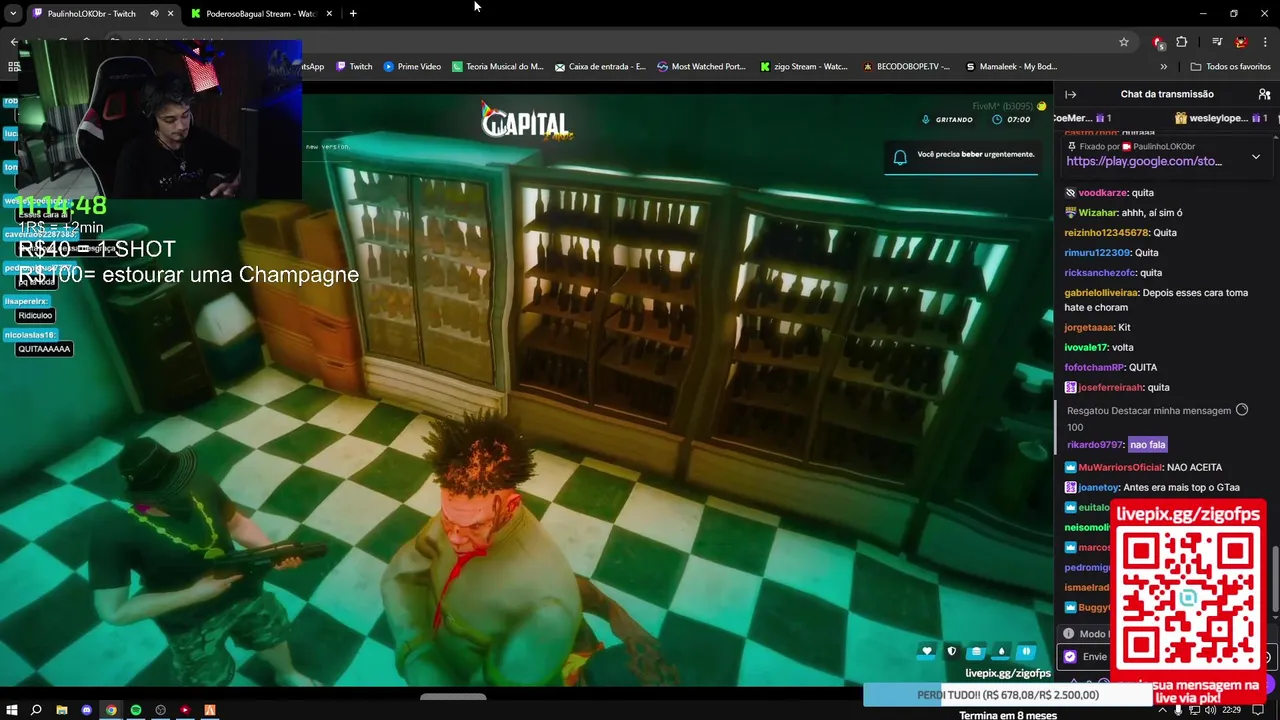Collapse chat with the arrow icon
The width and height of the screenshot is (1280, 720).
point(1070,94)
